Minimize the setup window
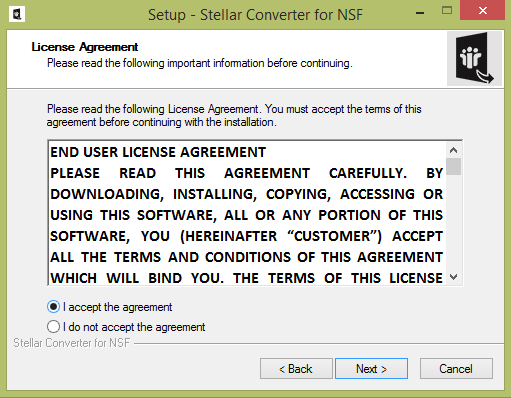This screenshot has height=398, width=511. 420,13
